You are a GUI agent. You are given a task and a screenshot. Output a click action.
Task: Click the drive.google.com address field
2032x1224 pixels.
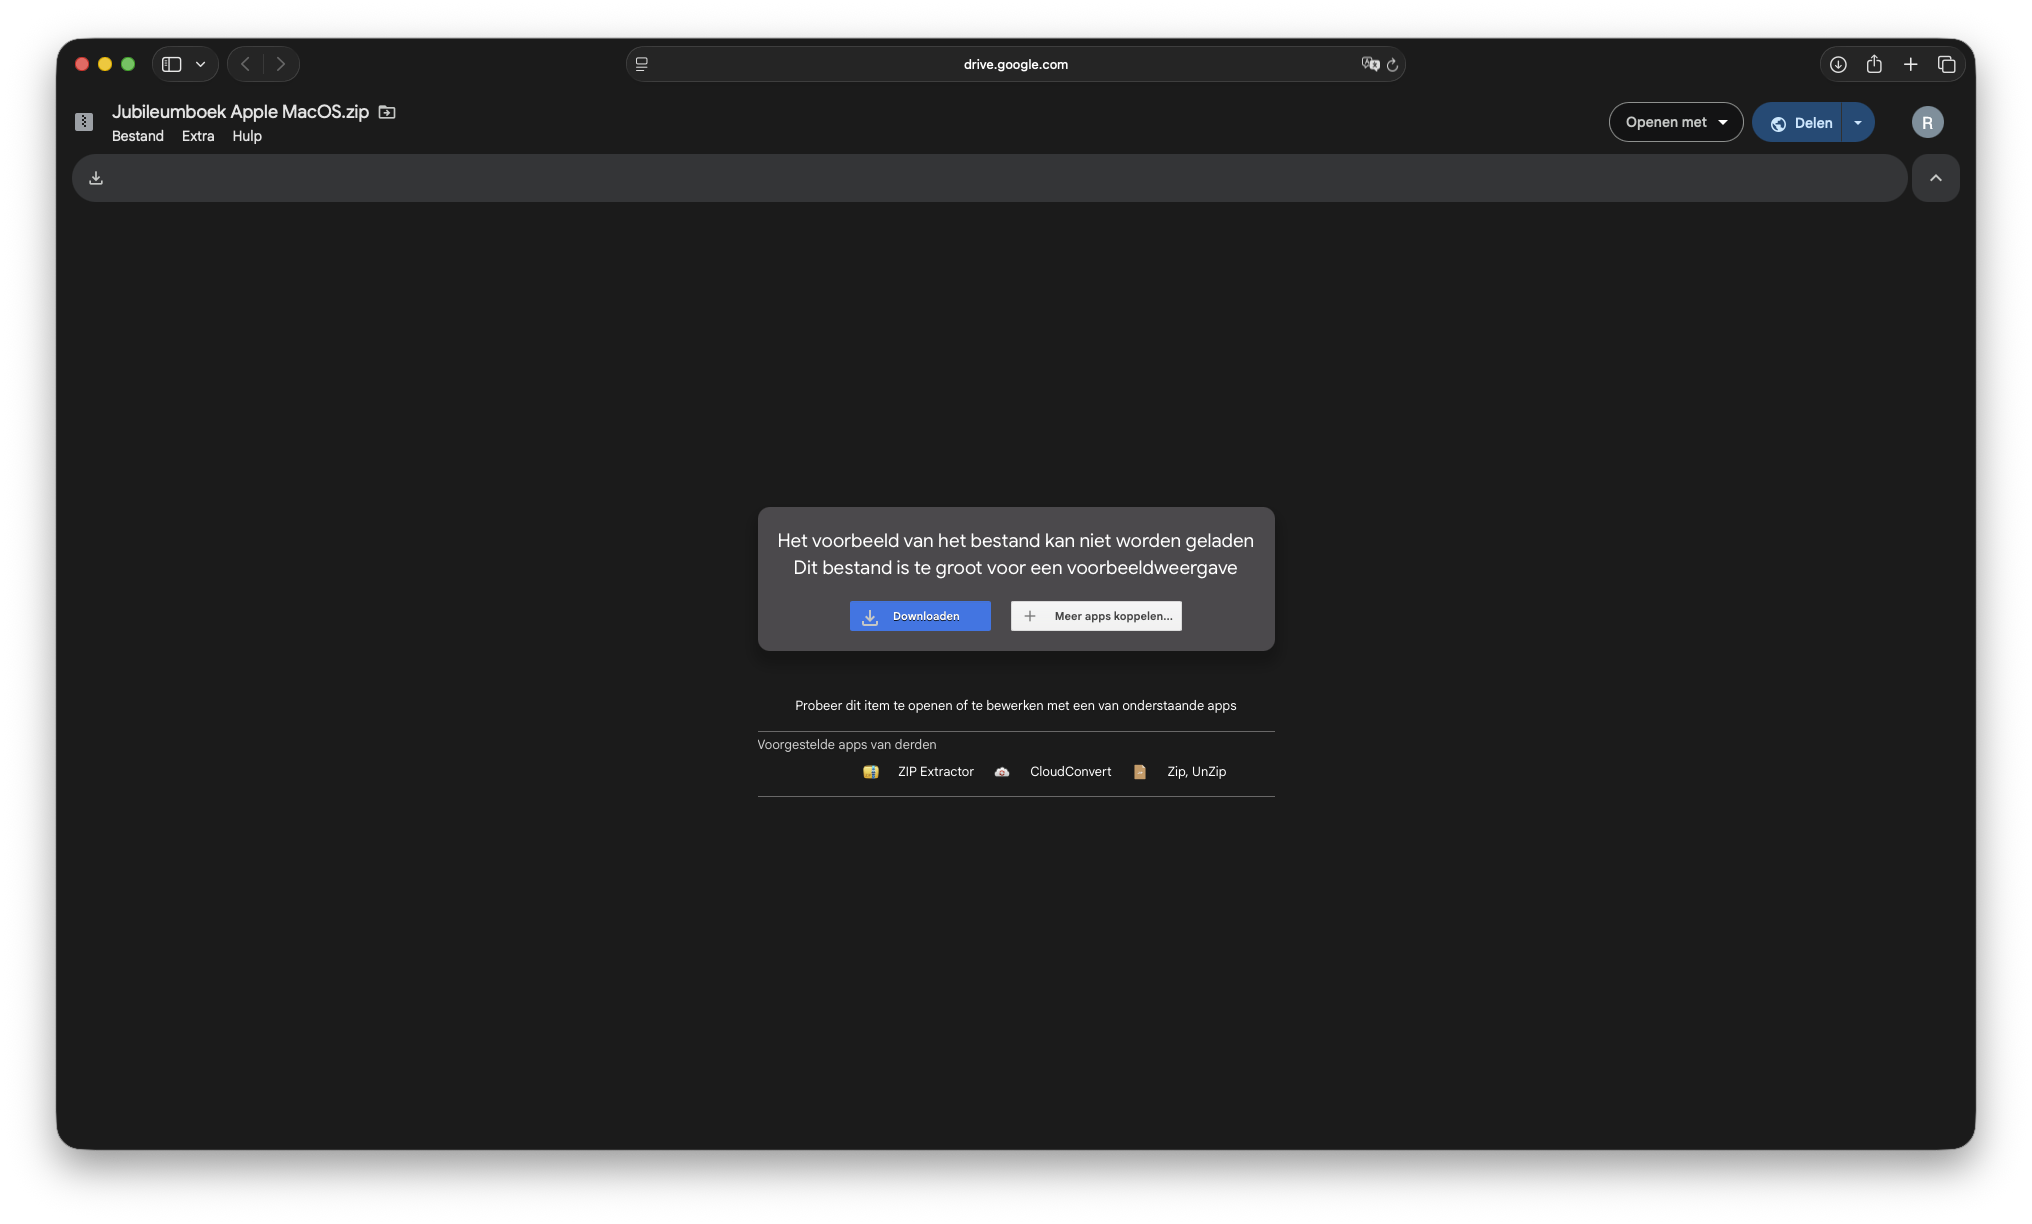[x=1015, y=64]
